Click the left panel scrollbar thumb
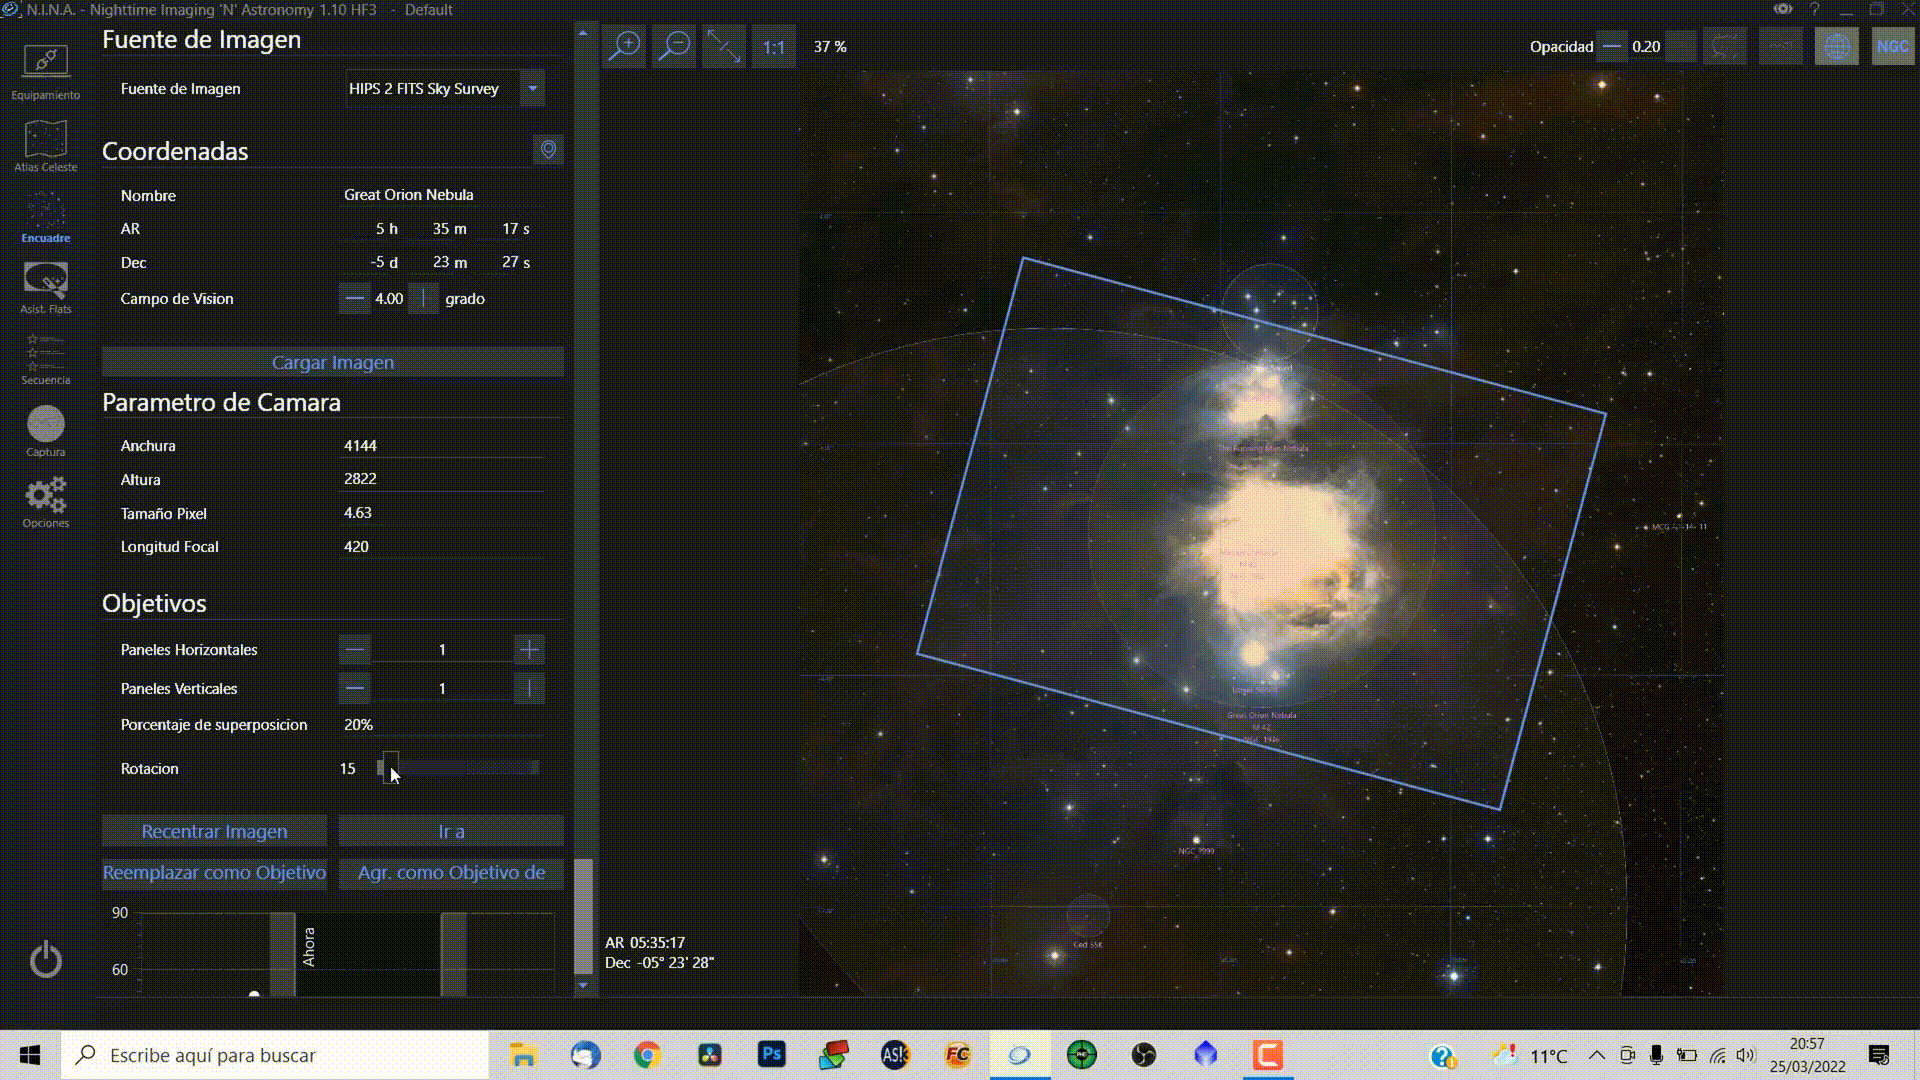This screenshot has width=1920, height=1080. click(583, 916)
